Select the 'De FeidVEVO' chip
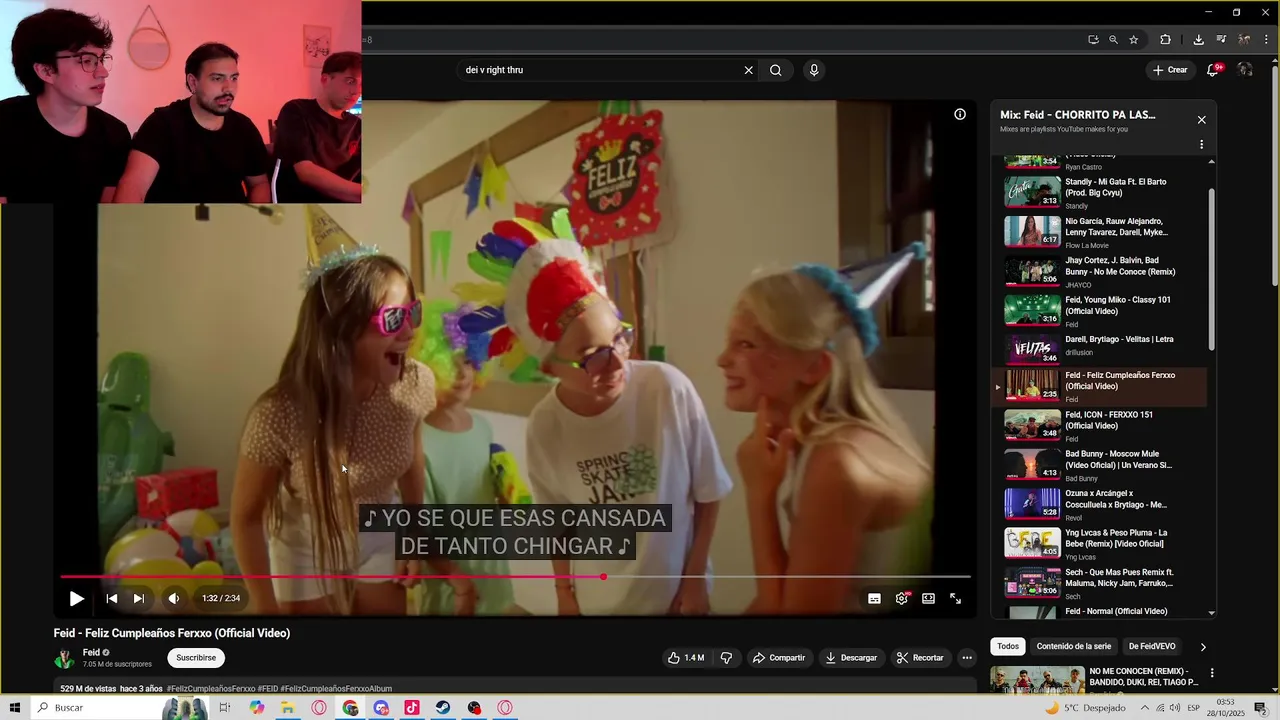This screenshot has width=1280, height=720. (x=1152, y=646)
